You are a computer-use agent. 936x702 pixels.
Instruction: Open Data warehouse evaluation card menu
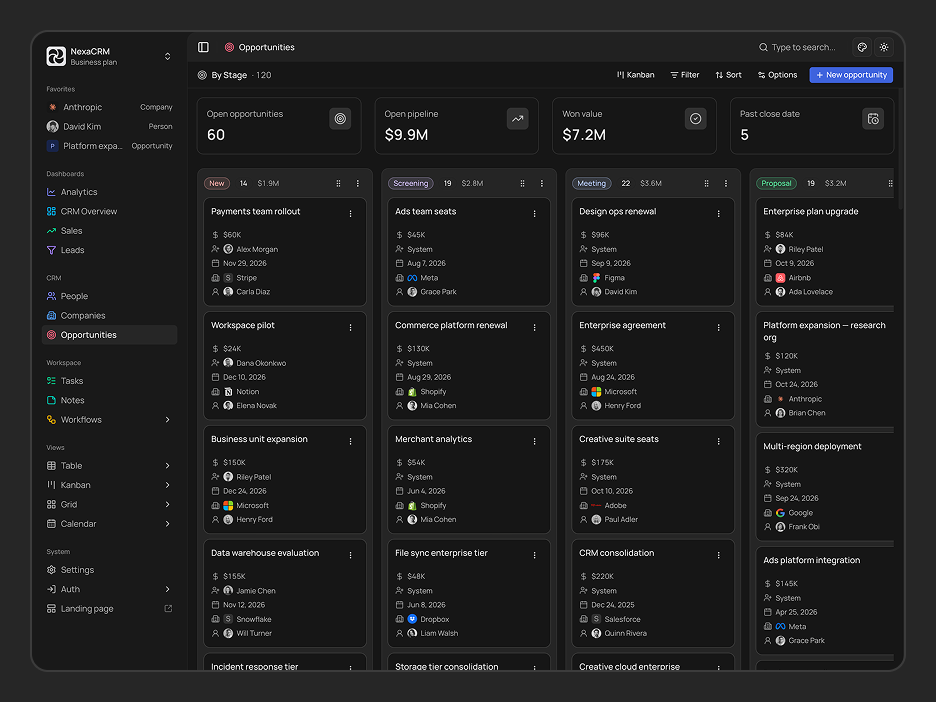point(350,556)
